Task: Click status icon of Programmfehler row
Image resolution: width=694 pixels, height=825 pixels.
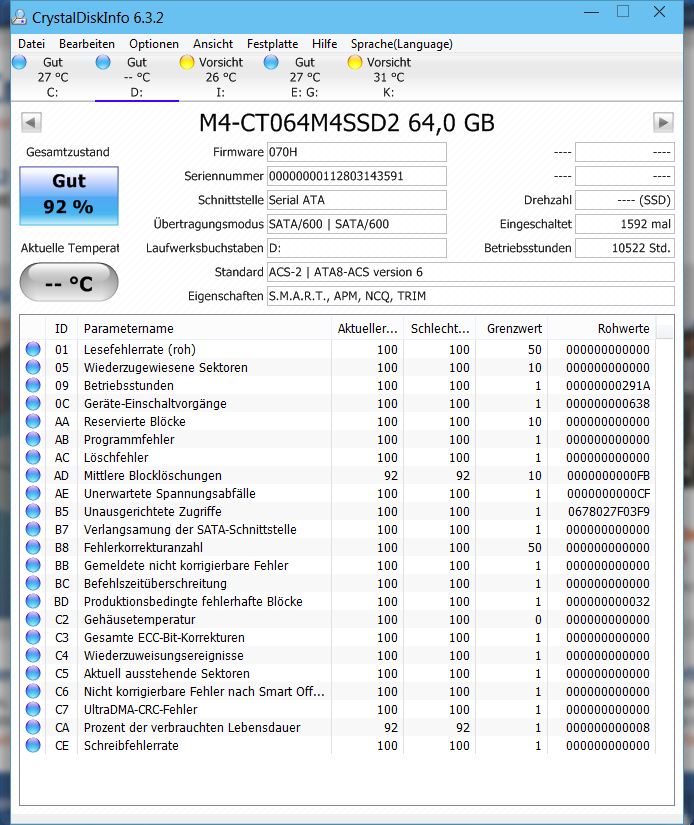Action: pyautogui.click(x=33, y=439)
